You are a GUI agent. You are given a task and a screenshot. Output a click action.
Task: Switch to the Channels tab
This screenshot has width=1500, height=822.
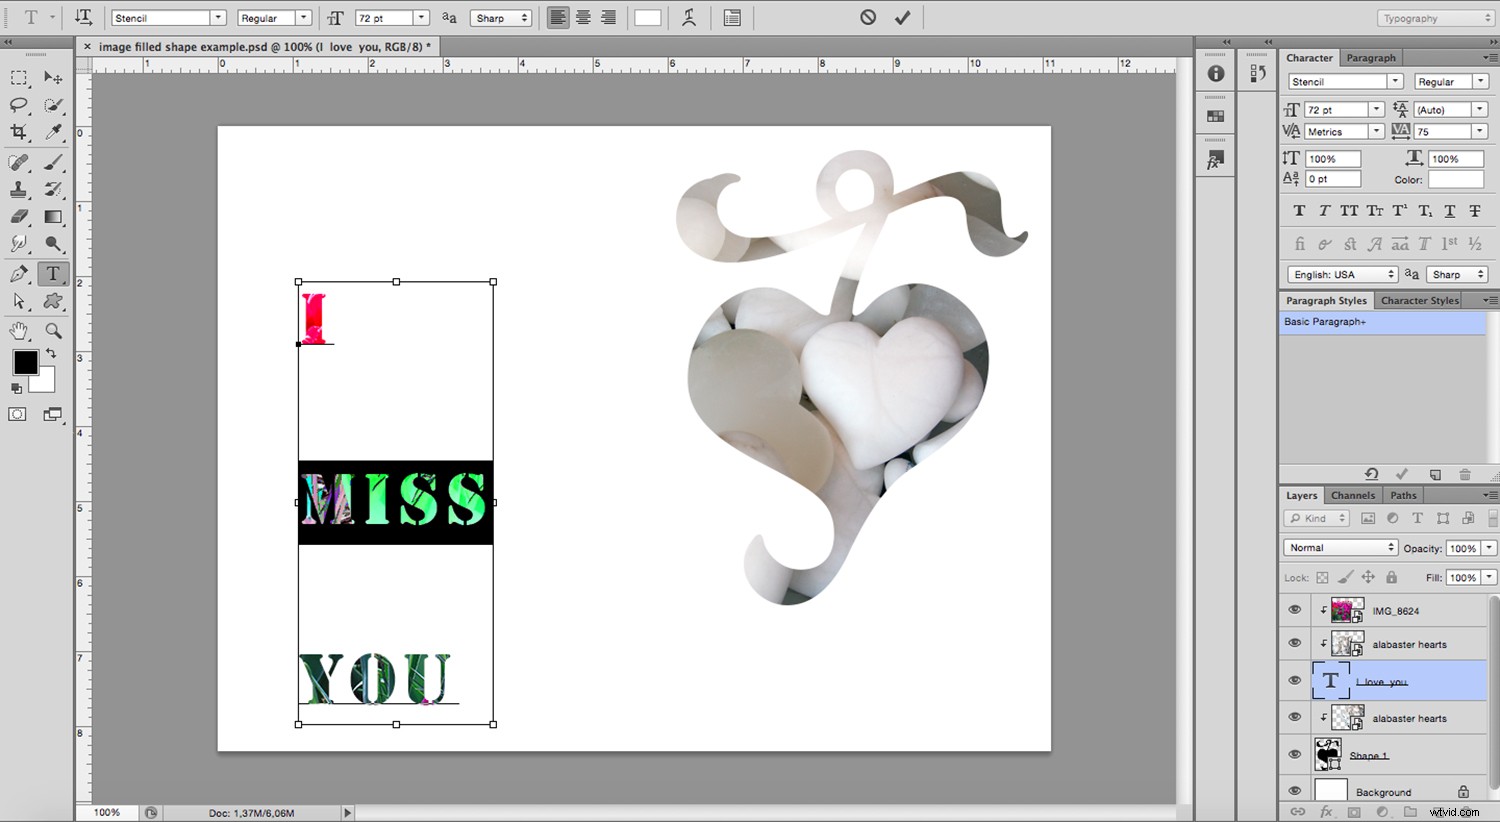[1352, 494]
